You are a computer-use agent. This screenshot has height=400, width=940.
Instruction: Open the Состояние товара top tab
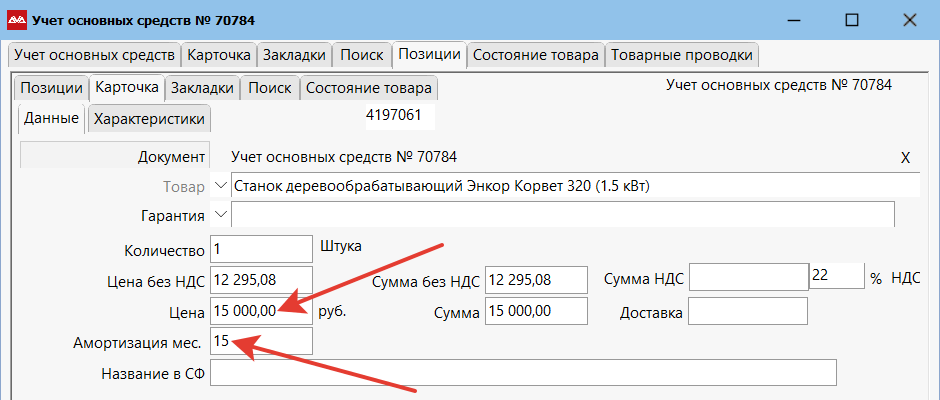click(x=536, y=54)
